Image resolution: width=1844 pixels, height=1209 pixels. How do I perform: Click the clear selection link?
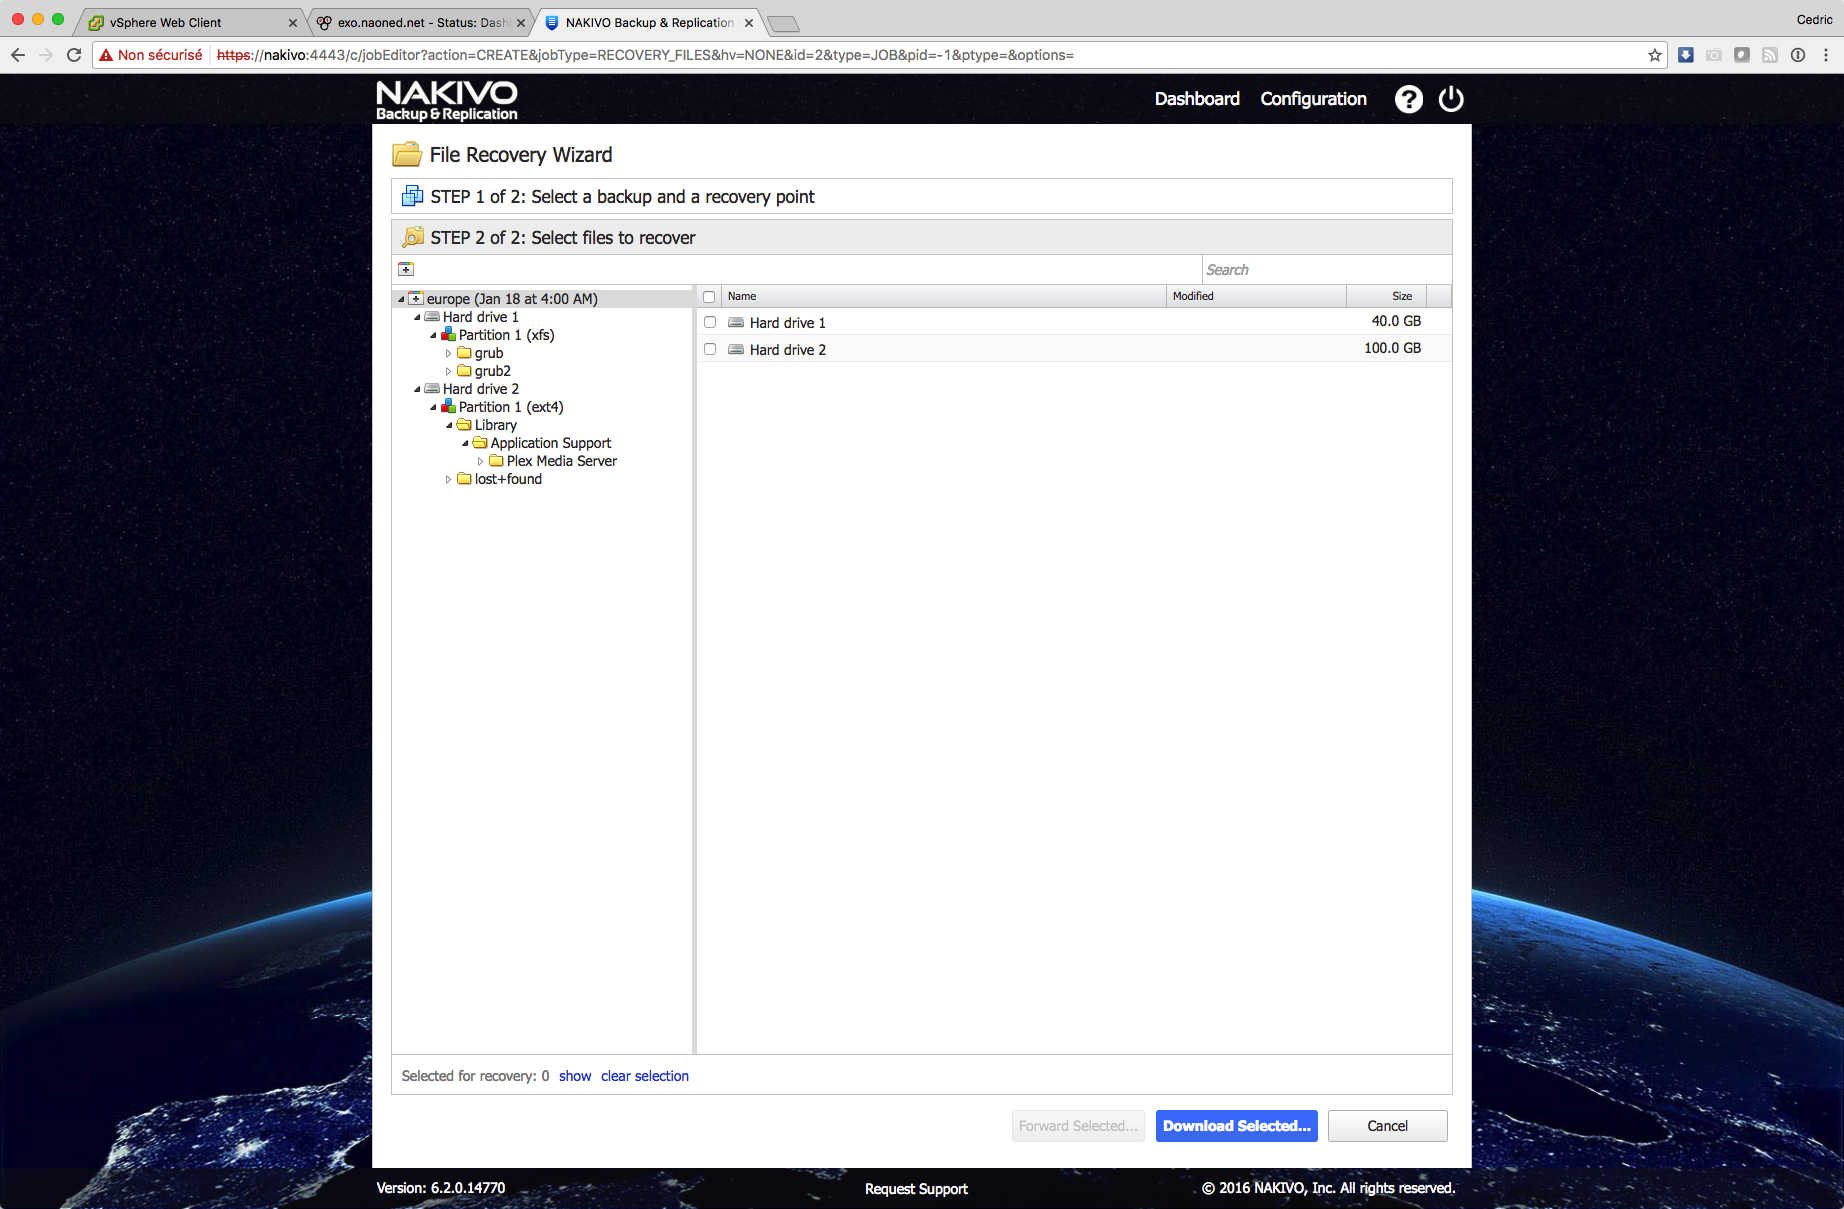pyautogui.click(x=644, y=1076)
